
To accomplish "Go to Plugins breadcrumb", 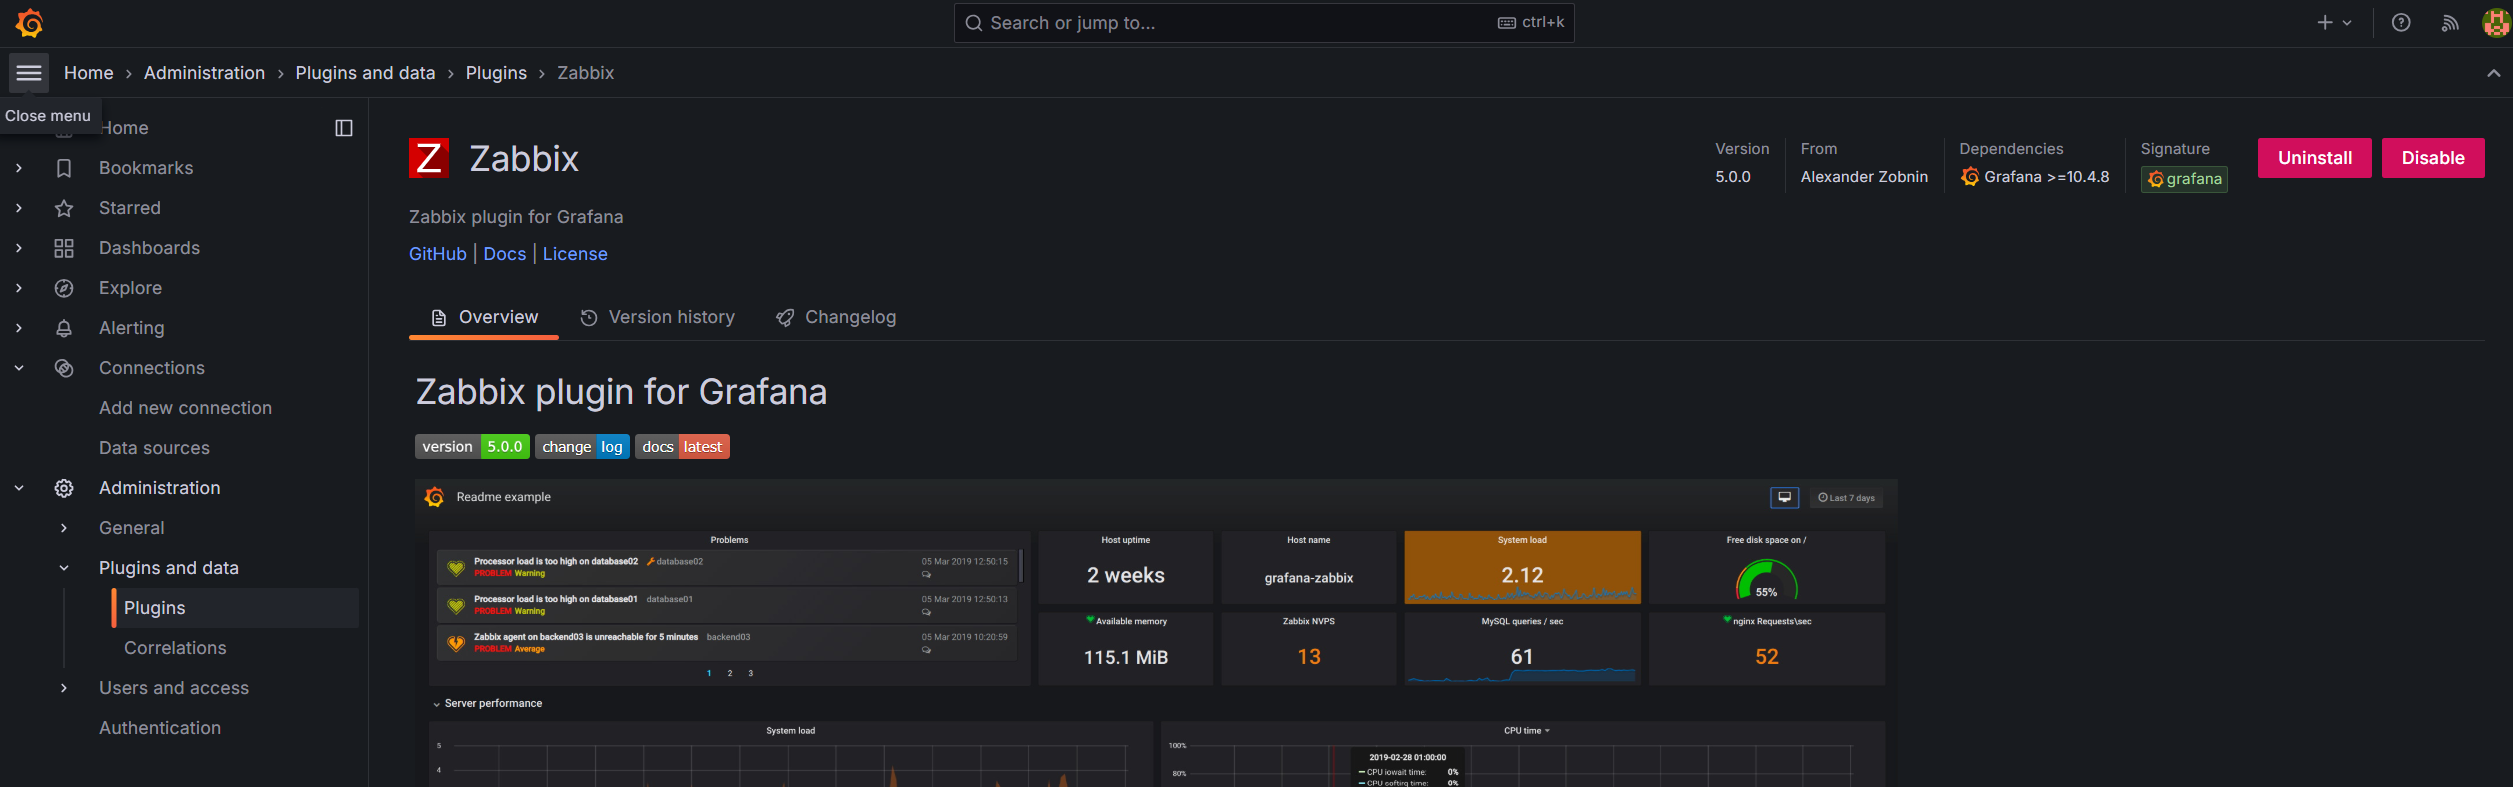I will (496, 73).
